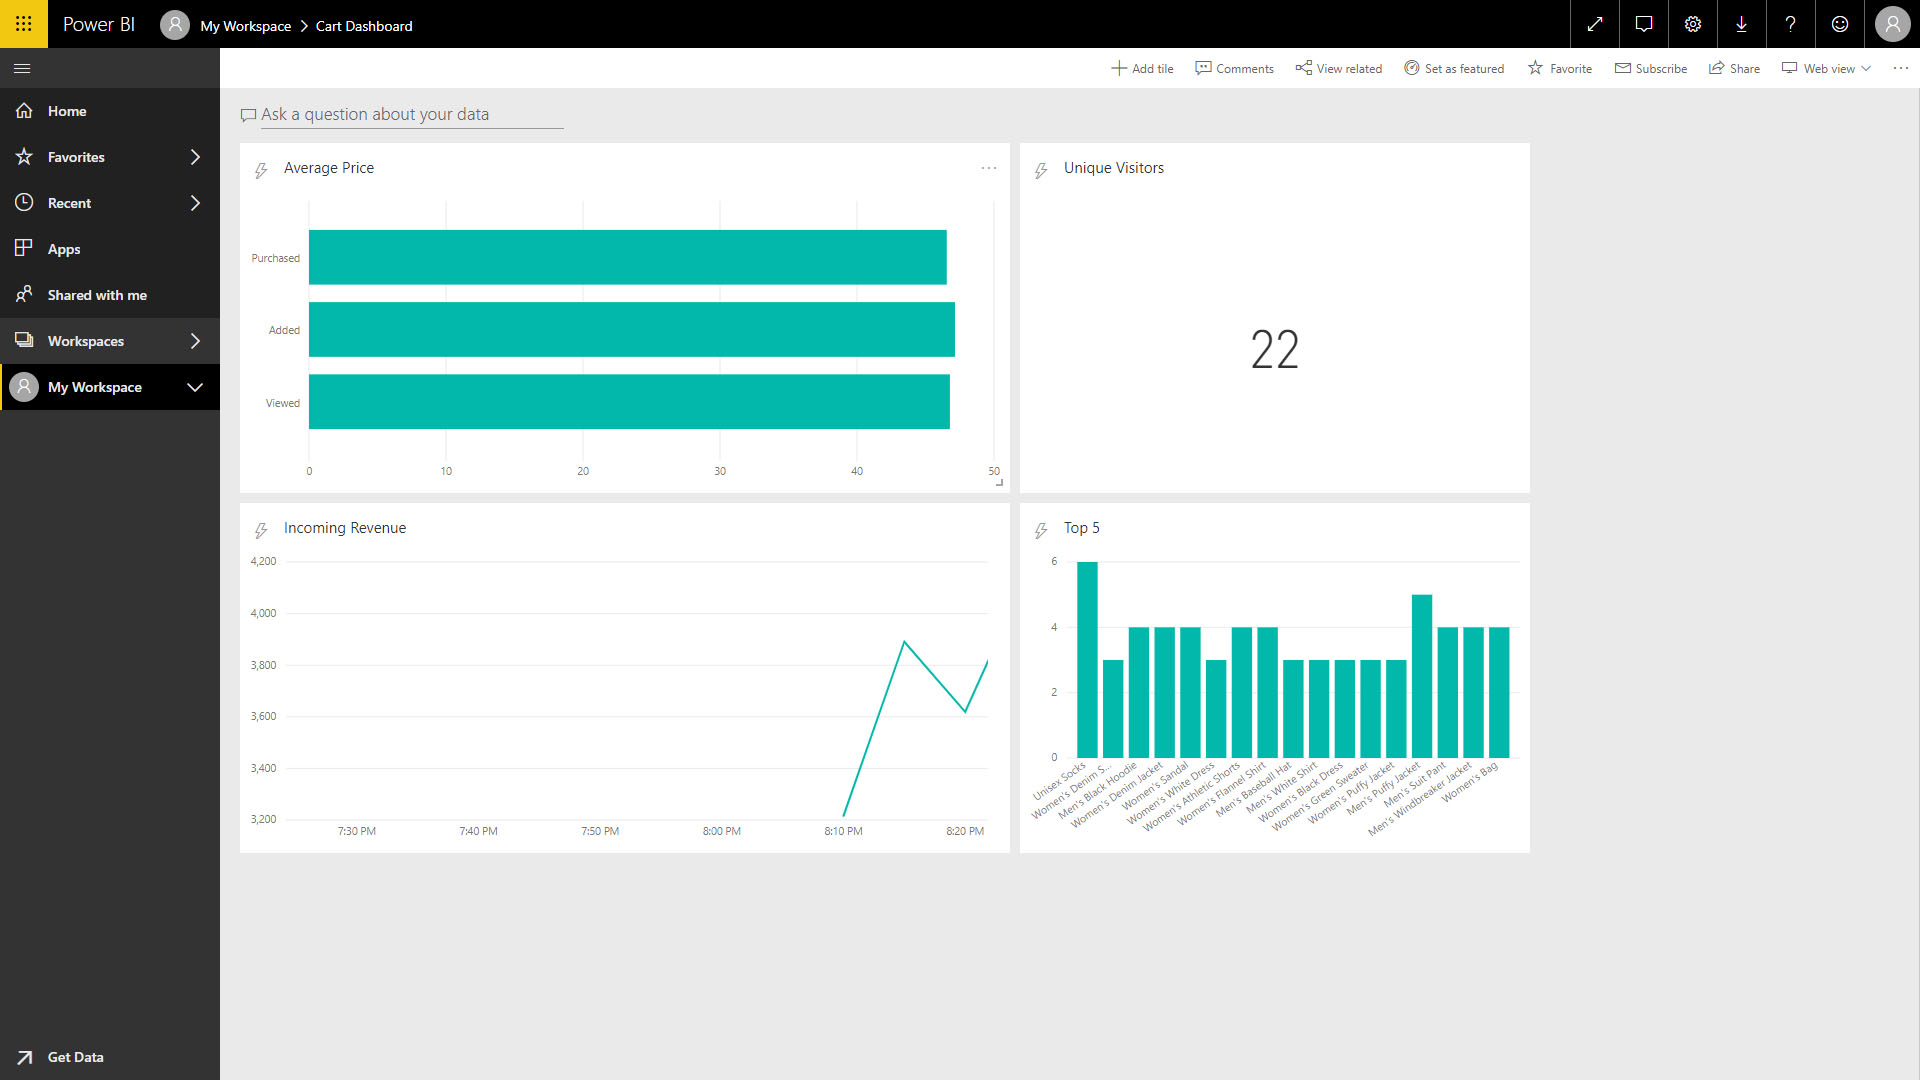
Task: Open the feedback smiley icon
Action: point(1839,24)
